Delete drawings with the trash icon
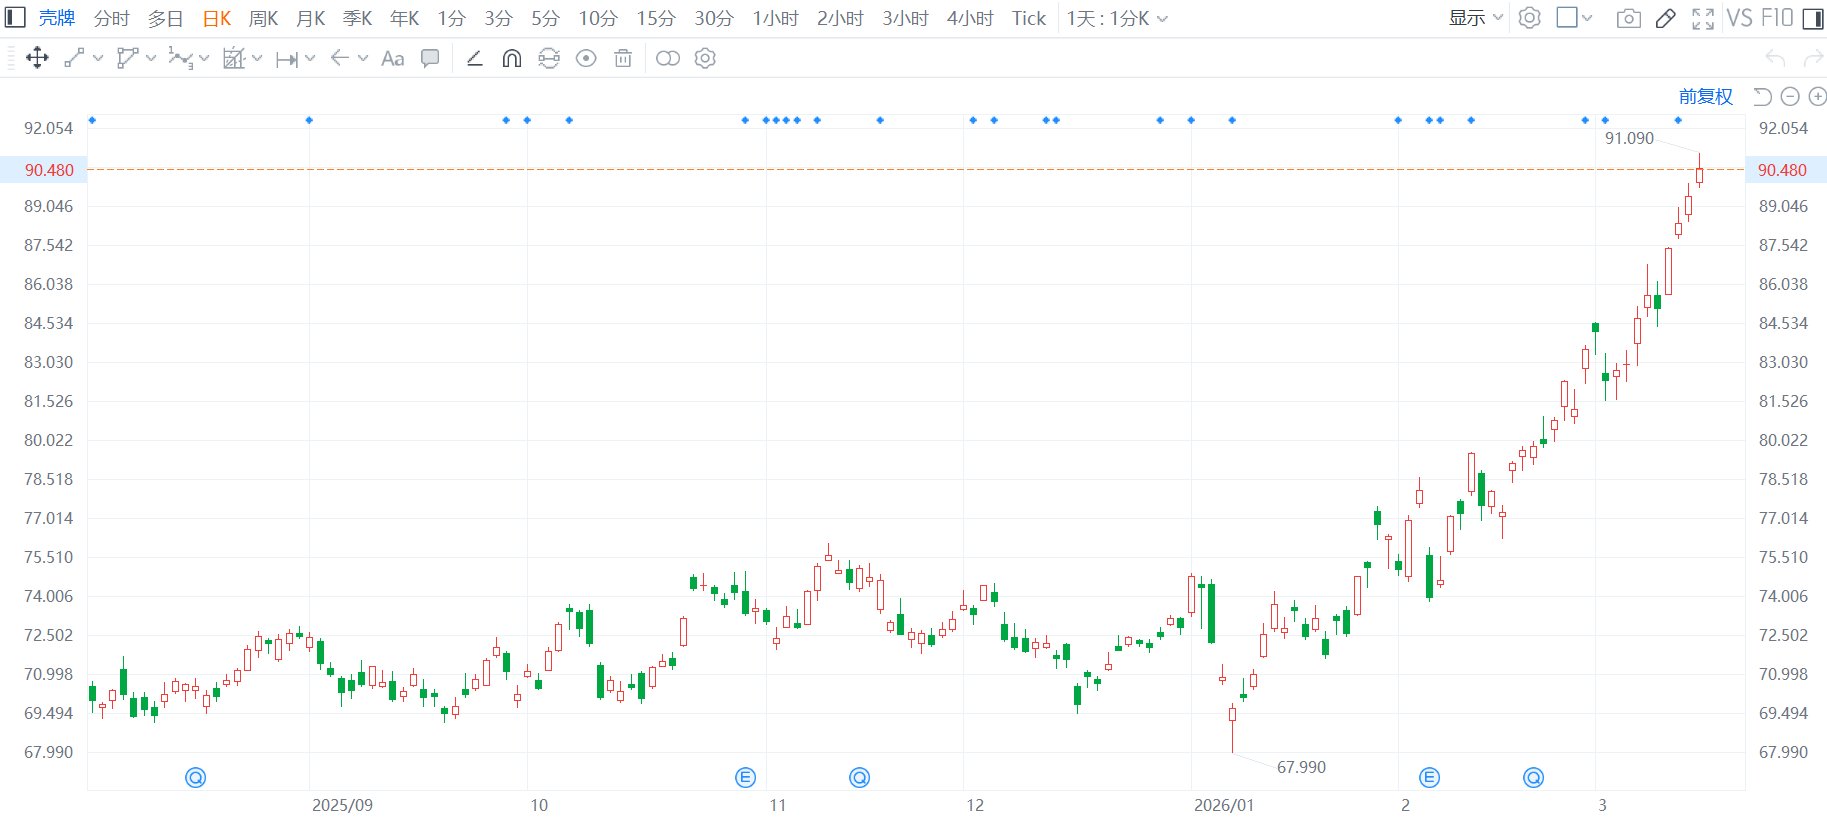1827x819 pixels. click(x=623, y=58)
